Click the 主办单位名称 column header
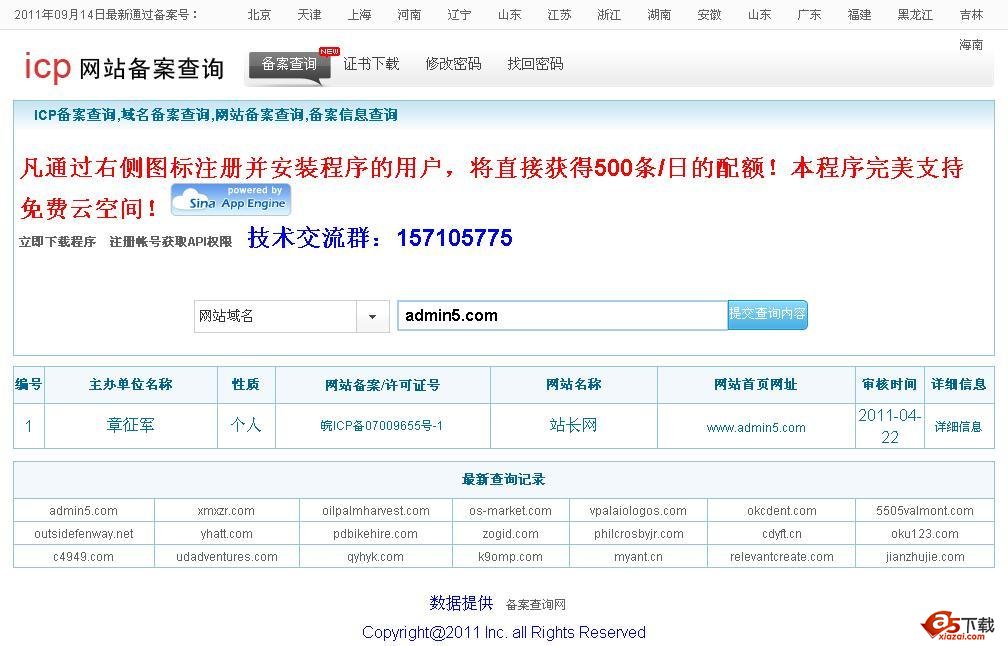 [x=130, y=385]
